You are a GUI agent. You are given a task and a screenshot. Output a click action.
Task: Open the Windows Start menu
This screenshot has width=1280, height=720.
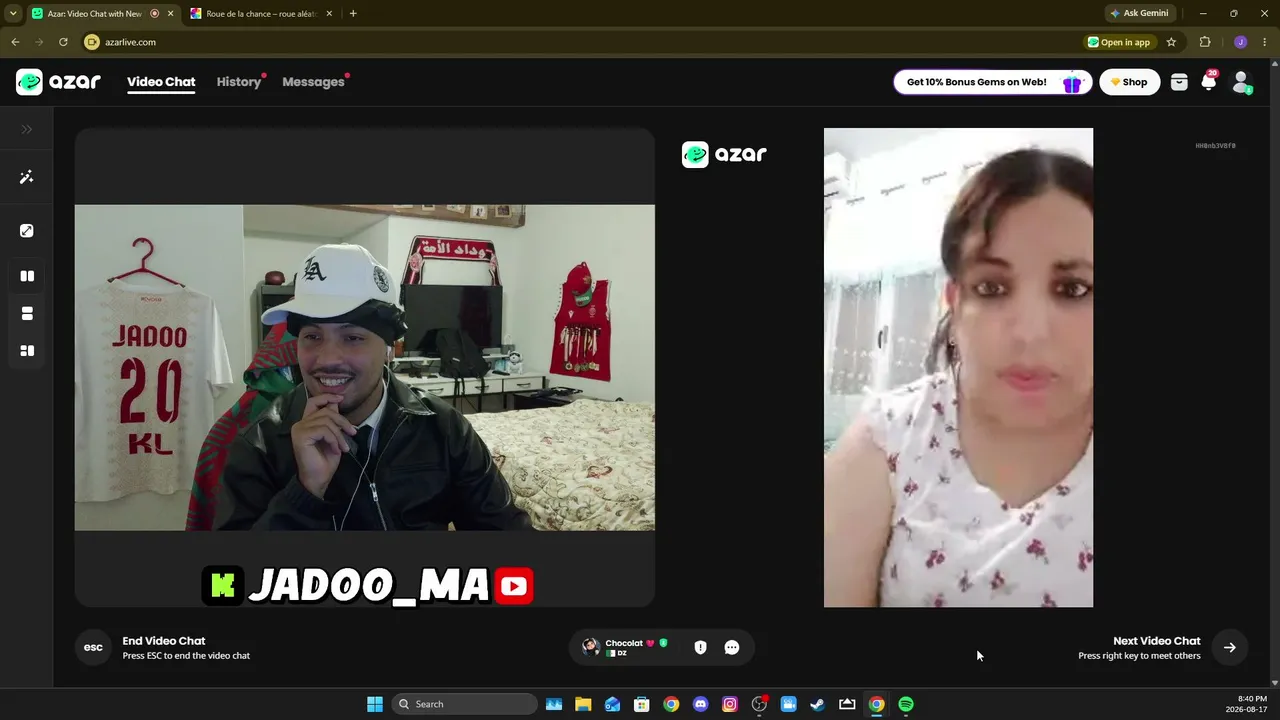(375, 704)
